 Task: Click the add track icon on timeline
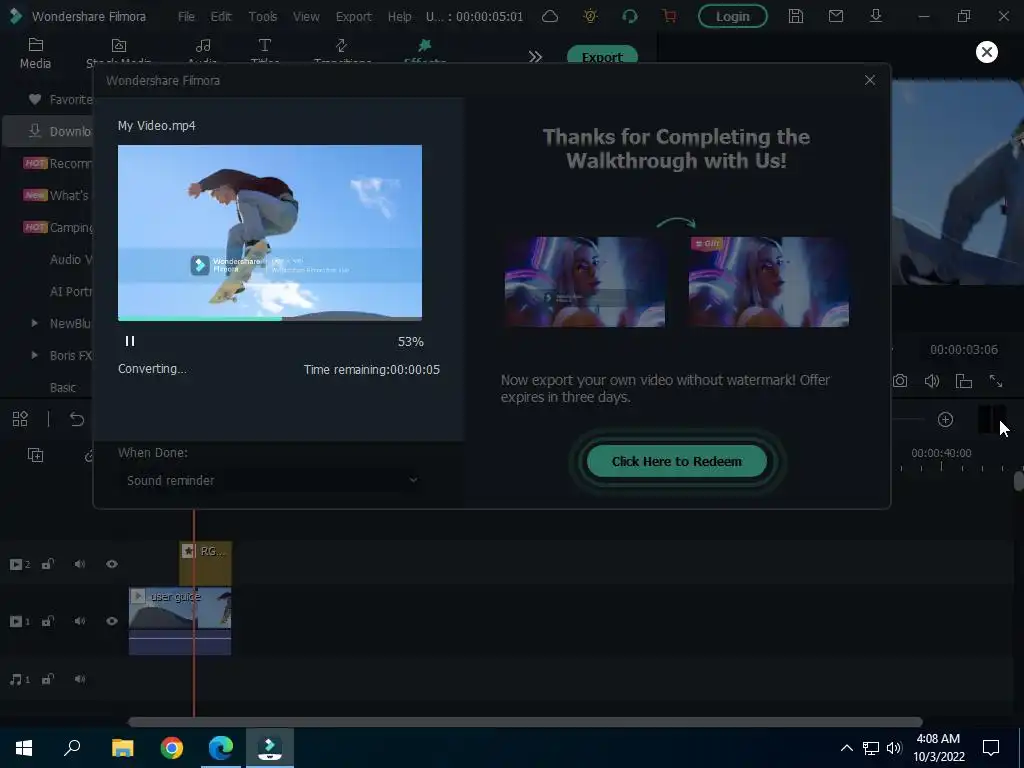pos(35,455)
